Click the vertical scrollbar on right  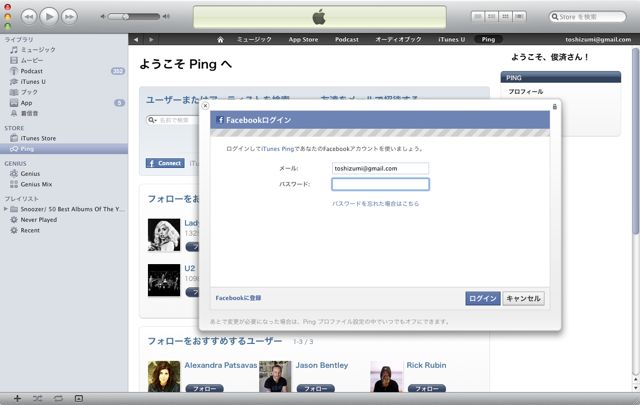636,141
